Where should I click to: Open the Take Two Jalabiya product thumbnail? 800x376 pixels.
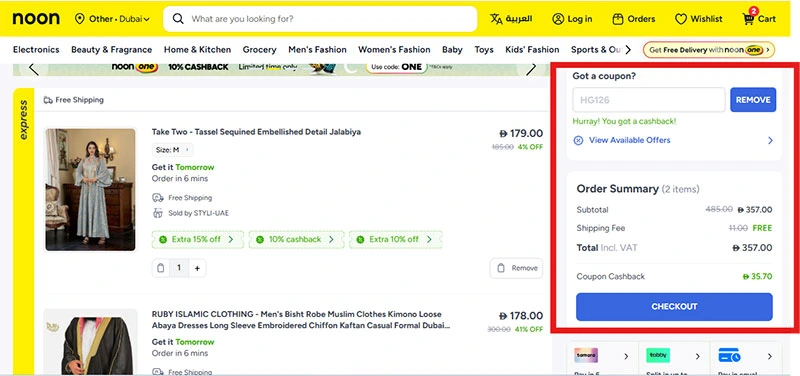pyautogui.click(x=90, y=189)
